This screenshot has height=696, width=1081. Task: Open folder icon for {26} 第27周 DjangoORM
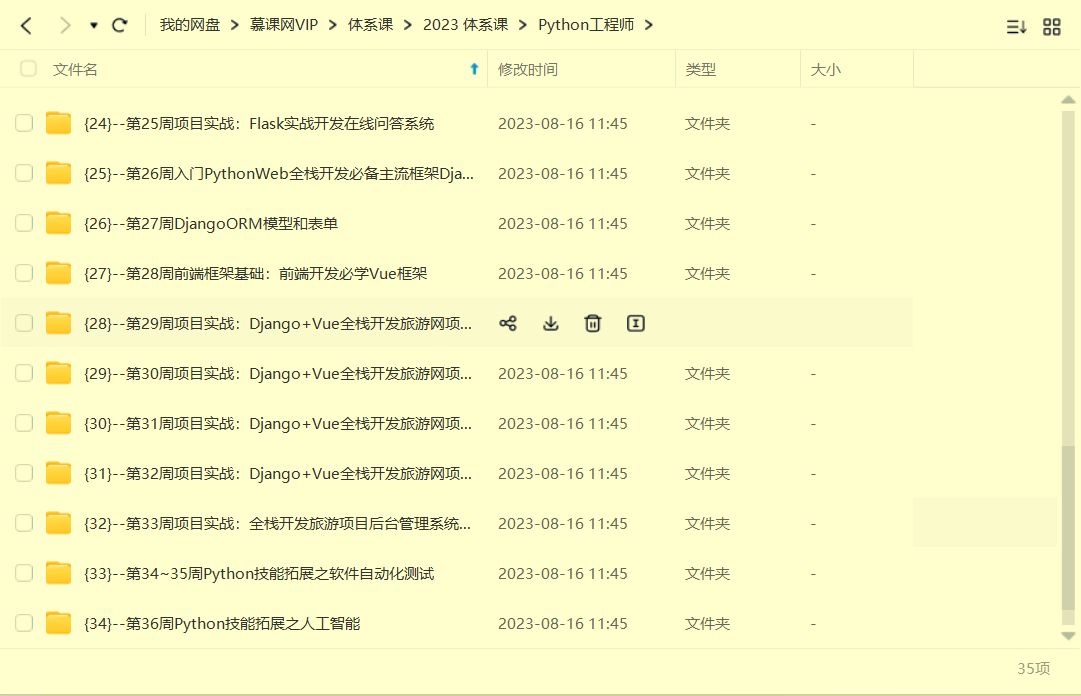coord(59,223)
